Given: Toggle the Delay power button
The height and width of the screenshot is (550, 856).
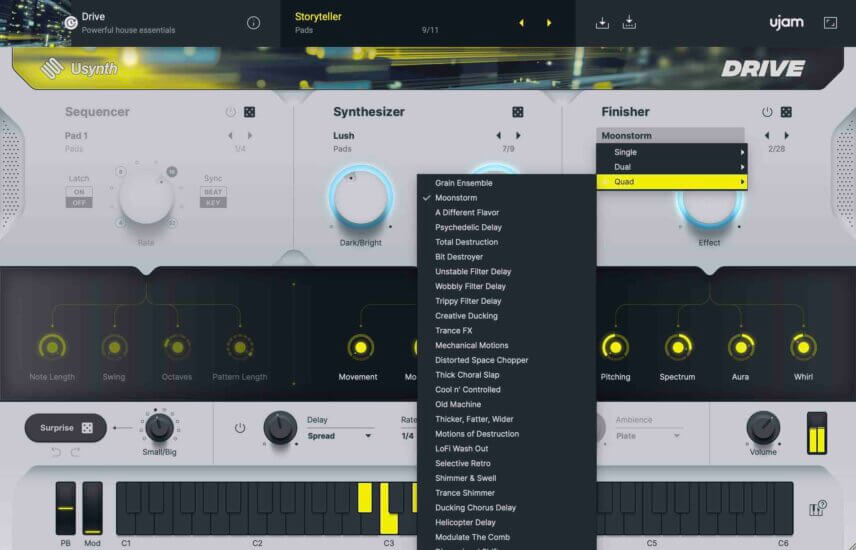Looking at the screenshot, I should tap(240, 428).
